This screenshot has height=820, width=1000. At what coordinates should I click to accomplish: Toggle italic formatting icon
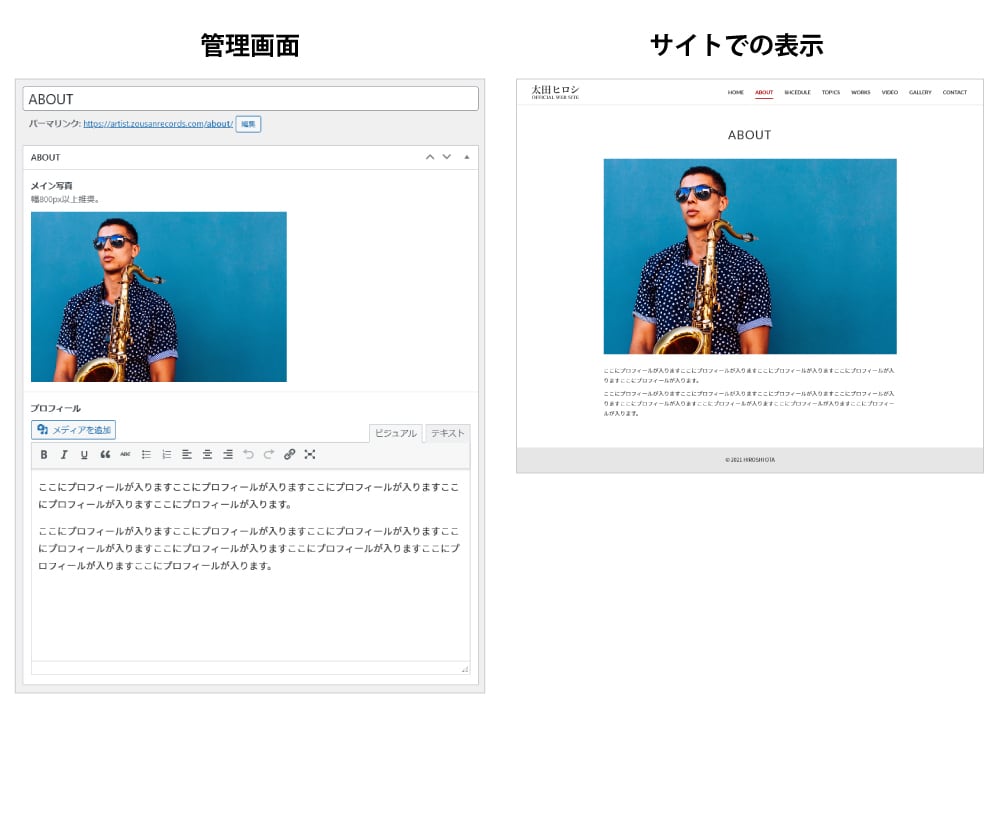[64, 455]
